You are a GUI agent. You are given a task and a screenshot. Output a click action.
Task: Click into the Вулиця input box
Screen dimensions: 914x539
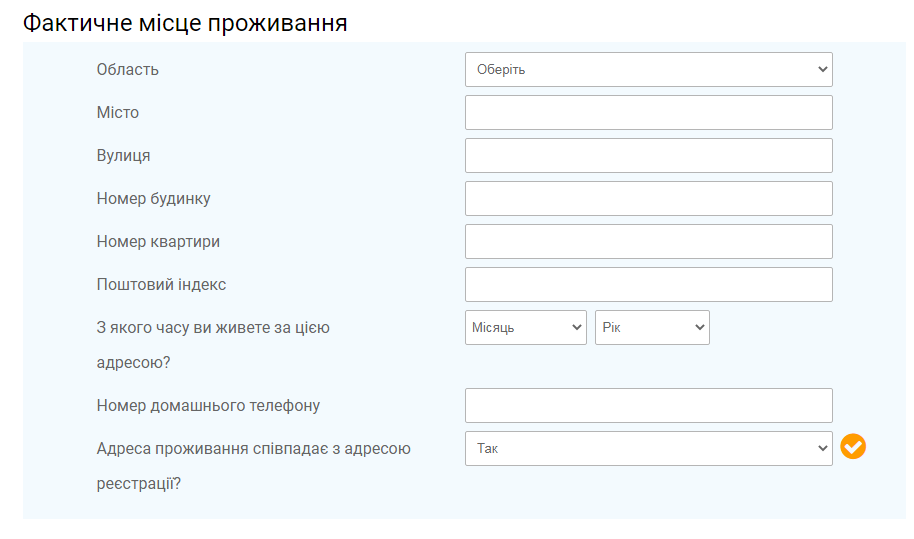click(648, 156)
